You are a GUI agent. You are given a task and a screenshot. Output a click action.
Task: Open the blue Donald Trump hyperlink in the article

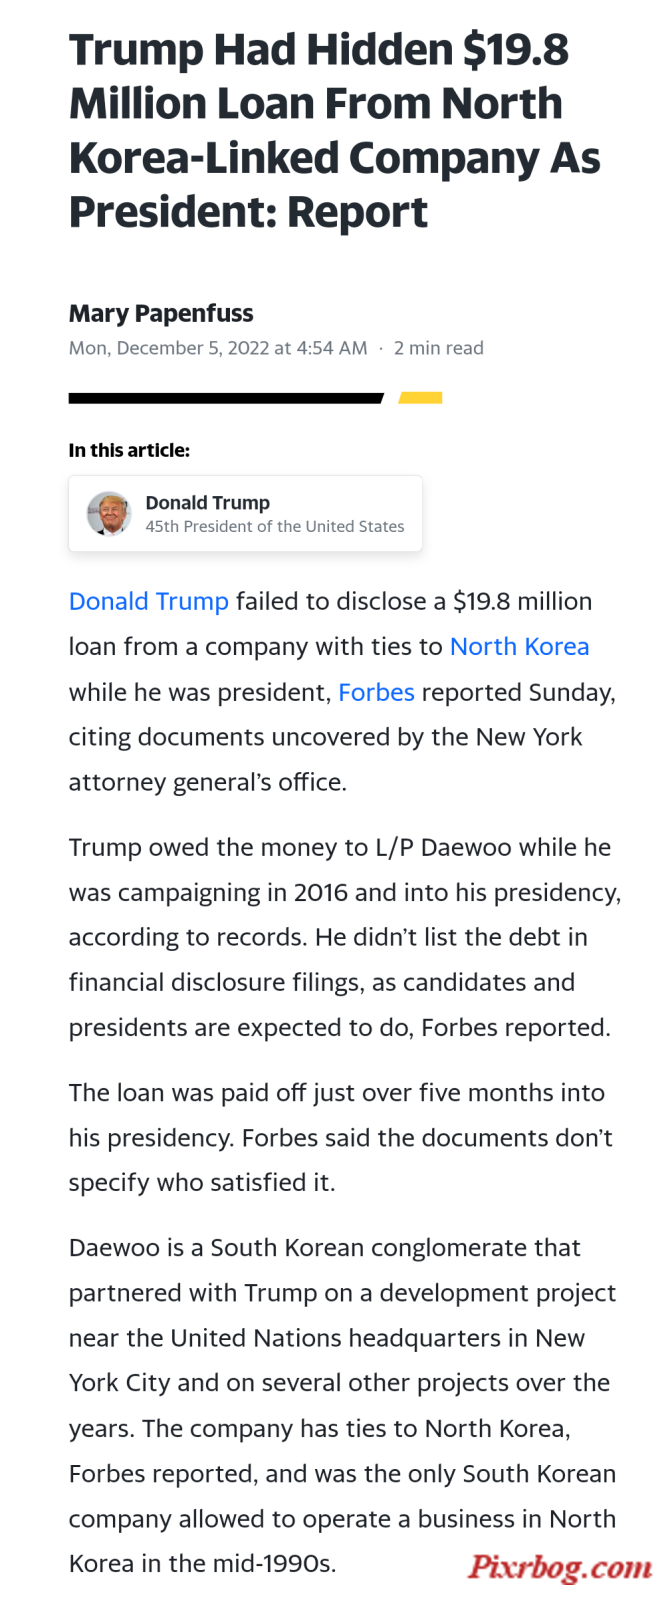click(x=149, y=601)
